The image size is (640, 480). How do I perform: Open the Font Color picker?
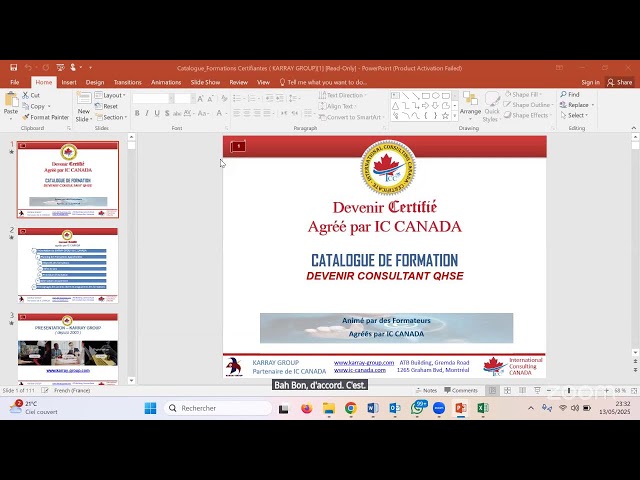pos(221,113)
